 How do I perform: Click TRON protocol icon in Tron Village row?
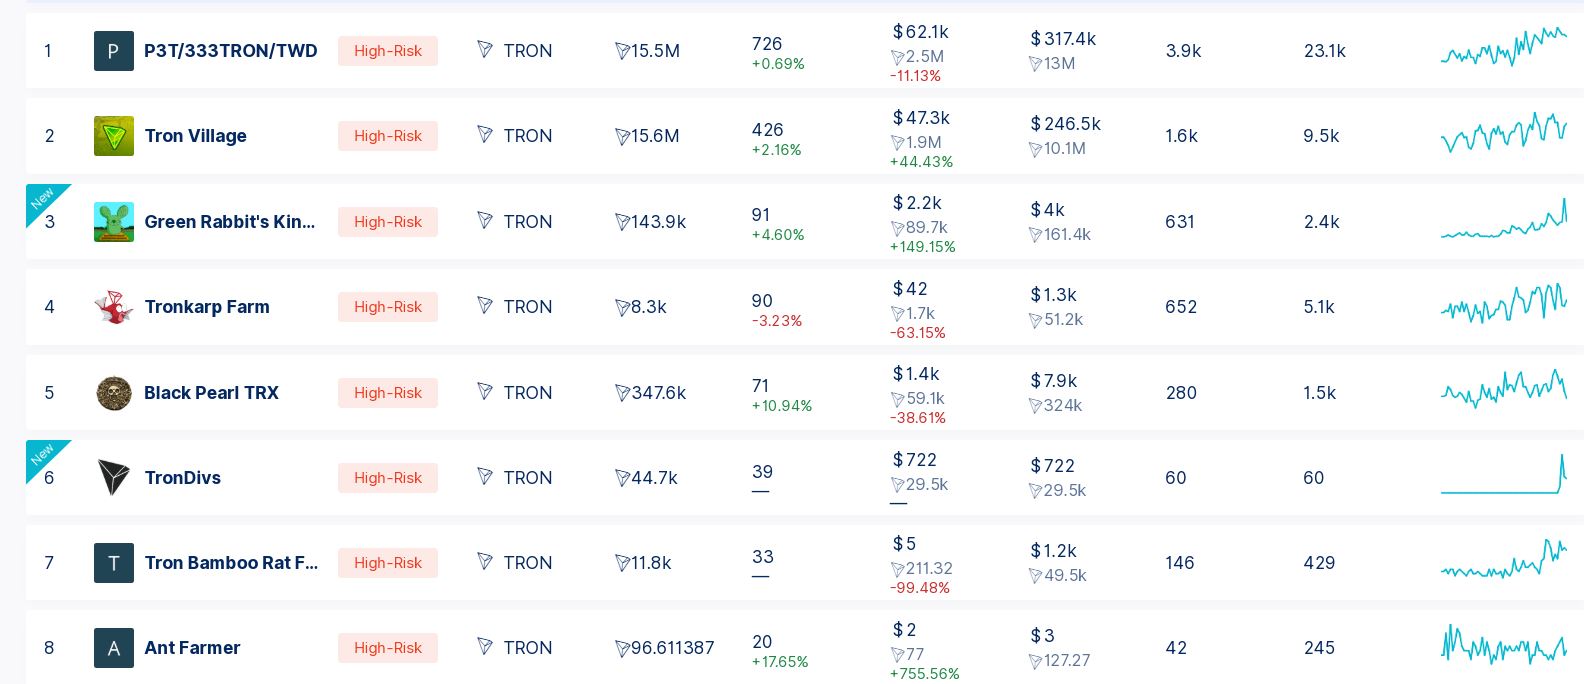coord(485,135)
